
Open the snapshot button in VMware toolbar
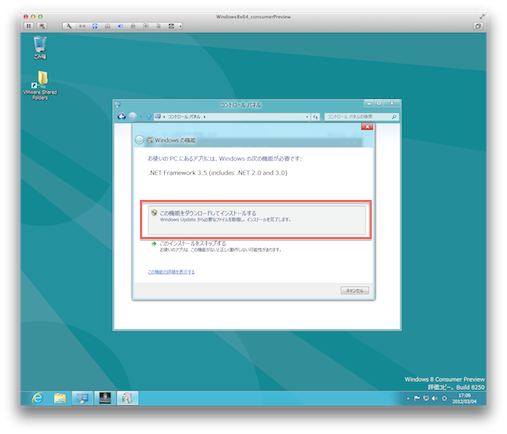(x=42, y=26)
